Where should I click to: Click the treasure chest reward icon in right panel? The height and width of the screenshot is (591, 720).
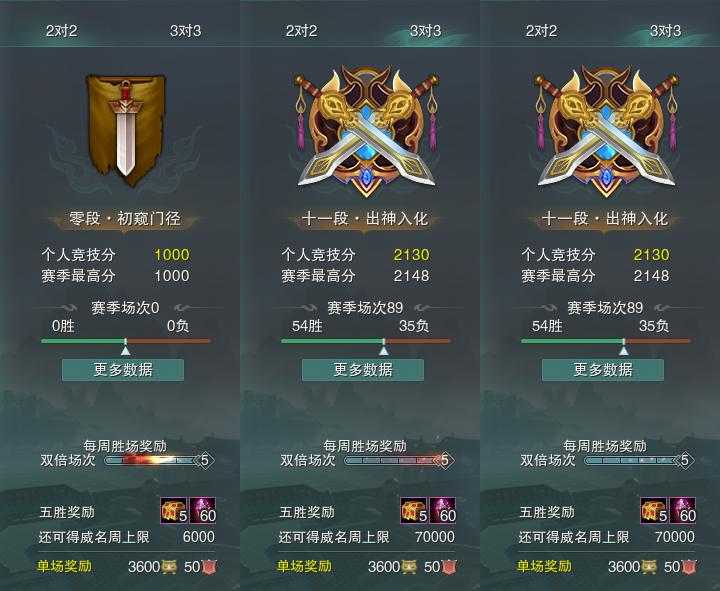[x=654, y=510]
